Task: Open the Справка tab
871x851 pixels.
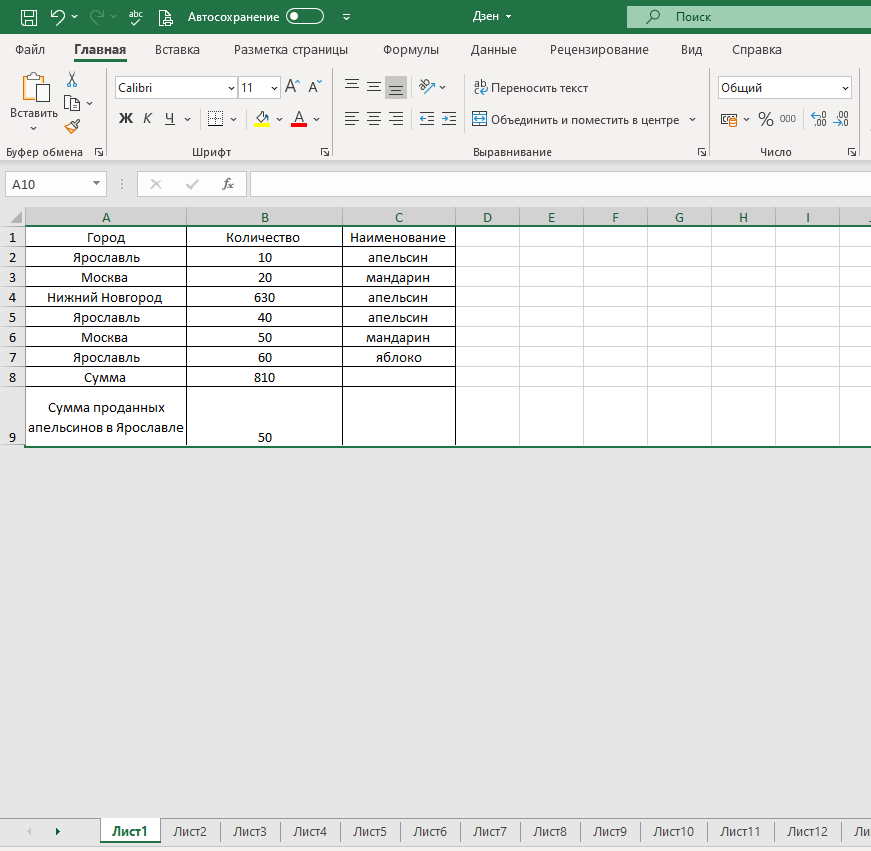Action: pos(757,49)
